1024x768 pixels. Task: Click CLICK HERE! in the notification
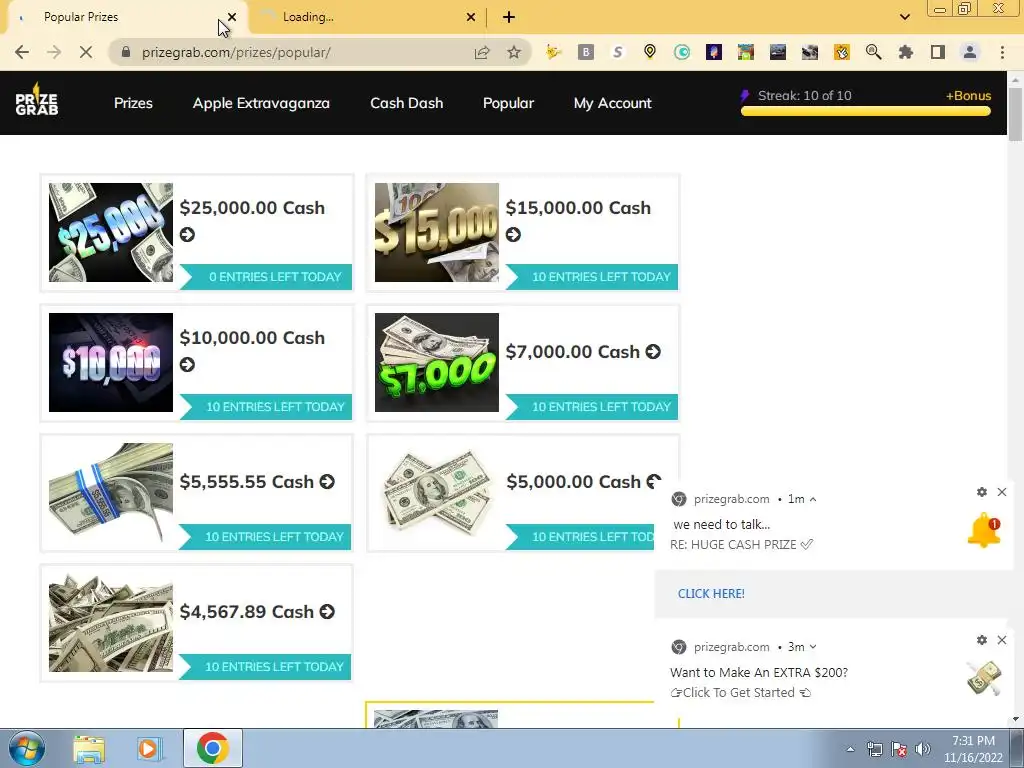pyautogui.click(x=711, y=594)
